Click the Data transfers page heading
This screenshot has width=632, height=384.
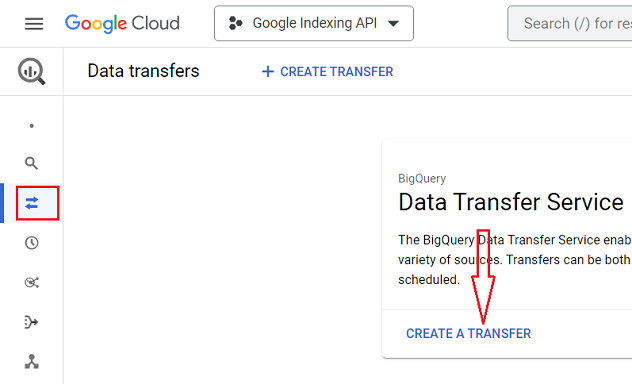pos(143,71)
